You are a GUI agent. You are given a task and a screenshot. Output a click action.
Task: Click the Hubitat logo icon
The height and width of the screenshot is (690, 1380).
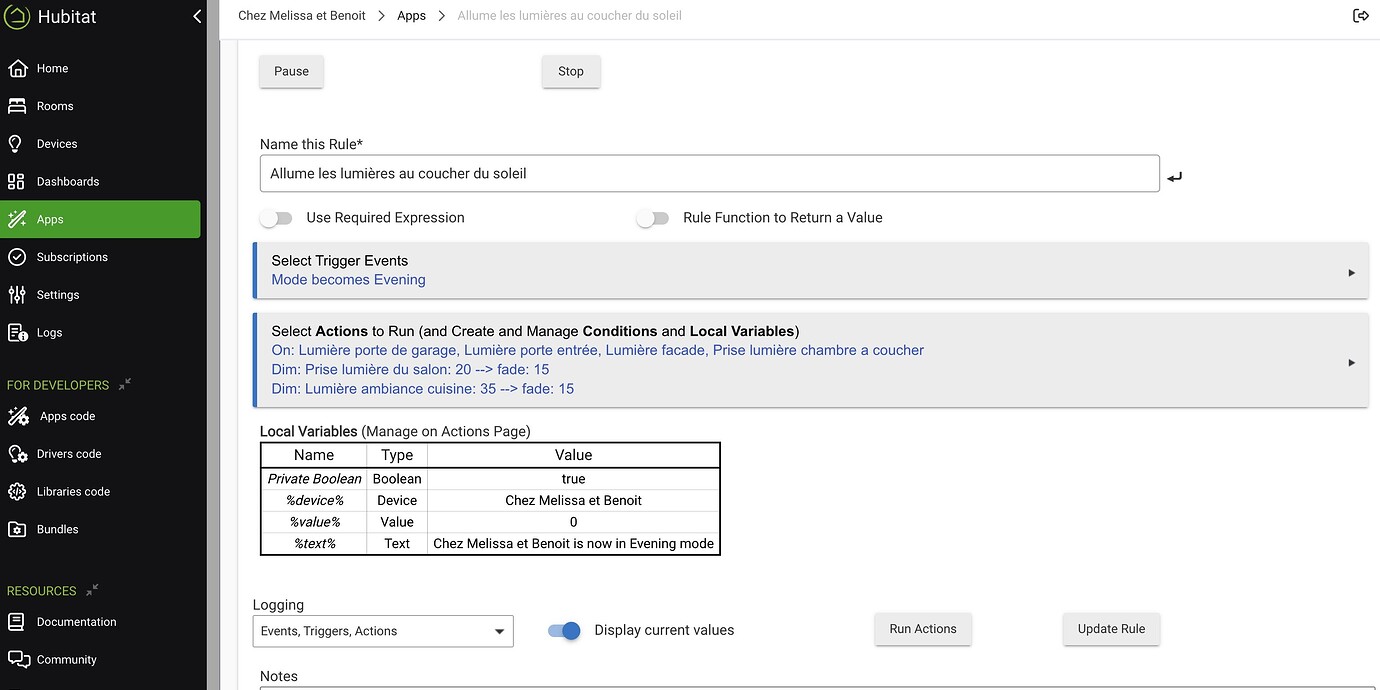(17, 17)
